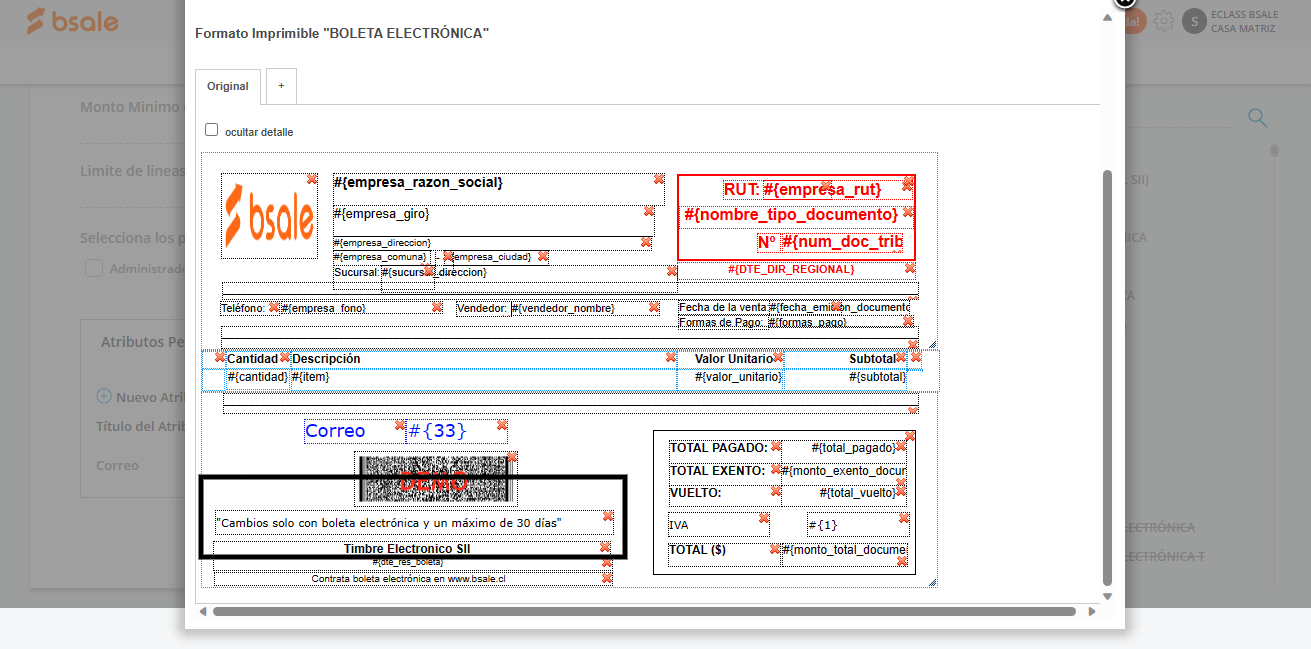Add a new format with '+' tab
This screenshot has height=649, width=1311.
tap(281, 86)
